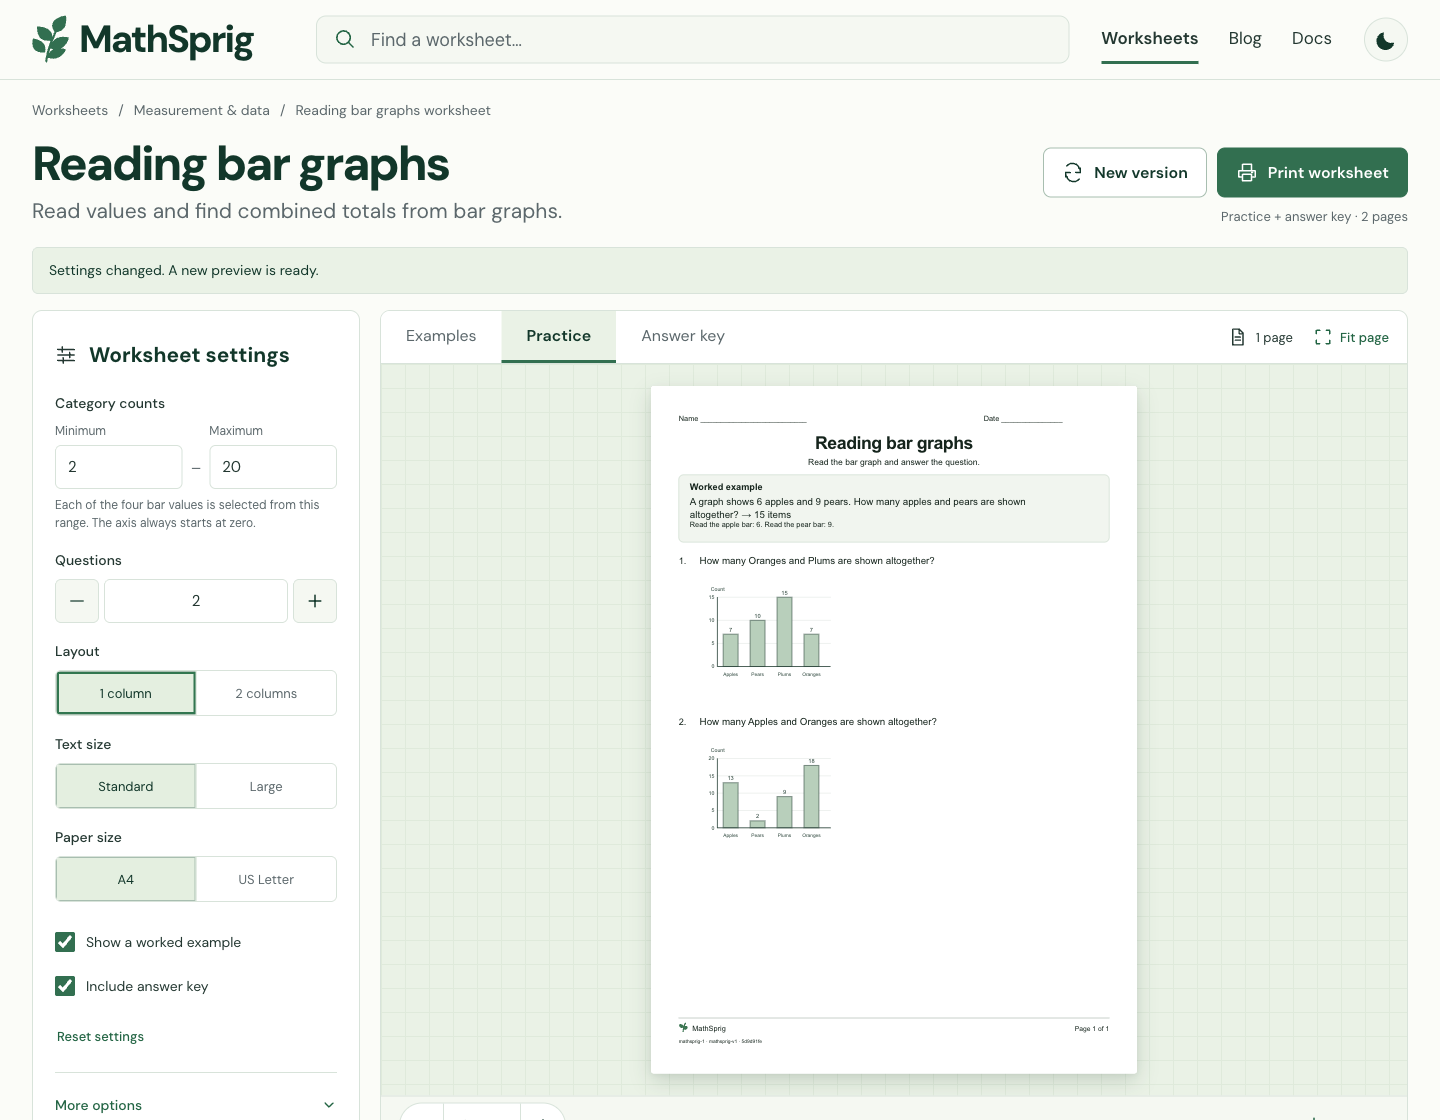Select the 2 columns layout
This screenshot has width=1440, height=1120.
point(266,693)
